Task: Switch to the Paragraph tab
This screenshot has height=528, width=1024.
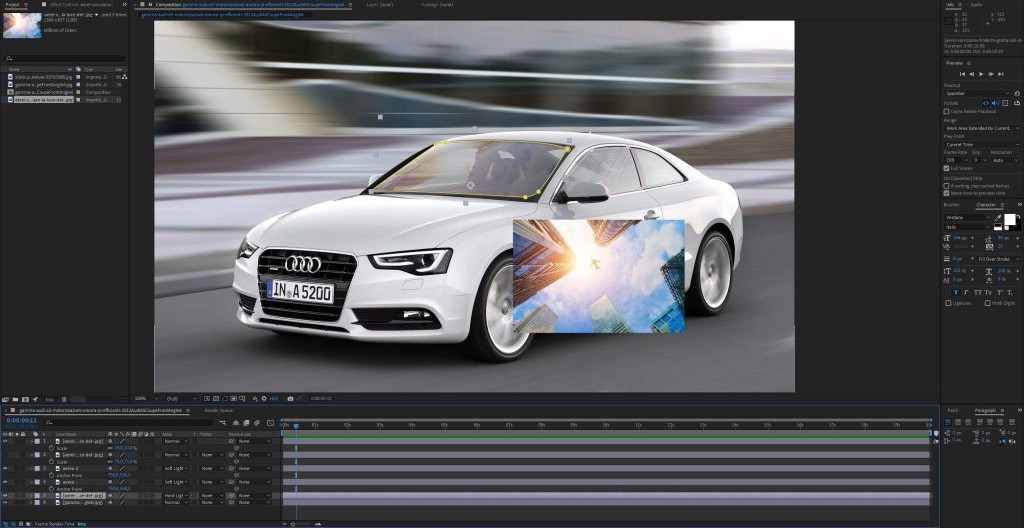Action: click(x=985, y=410)
